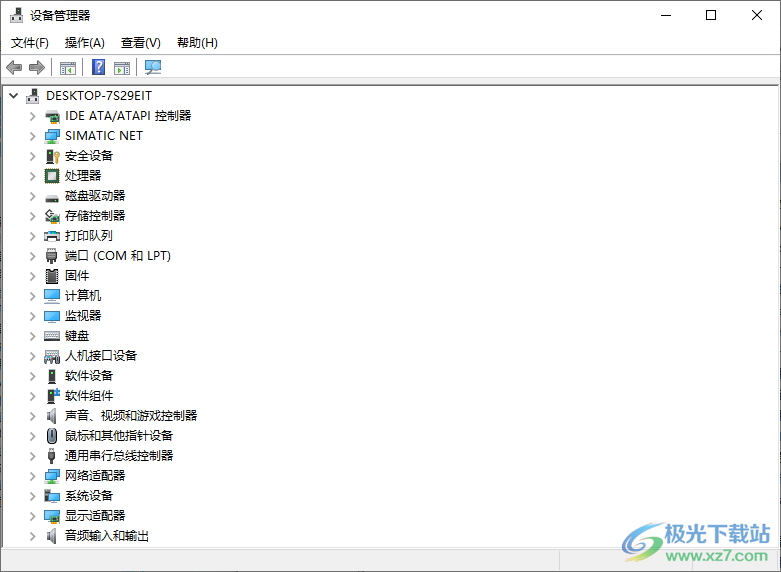Expand the 处理器 category

[x=32, y=176]
